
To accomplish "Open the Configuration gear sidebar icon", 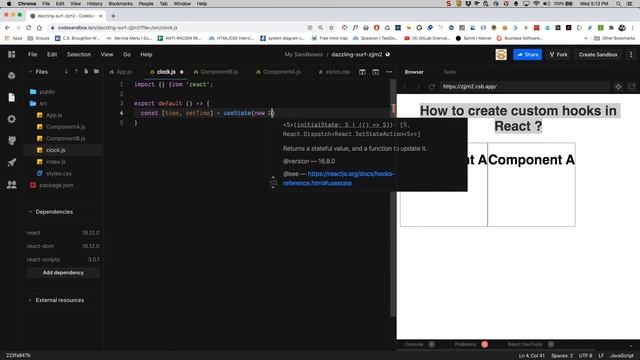I will [11, 119].
